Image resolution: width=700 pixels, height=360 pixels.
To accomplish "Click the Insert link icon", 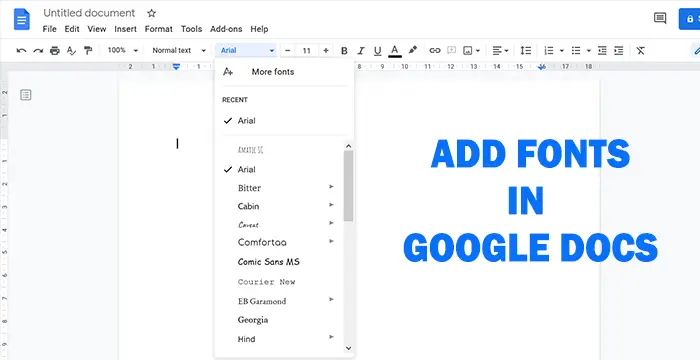I will (x=435, y=50).
